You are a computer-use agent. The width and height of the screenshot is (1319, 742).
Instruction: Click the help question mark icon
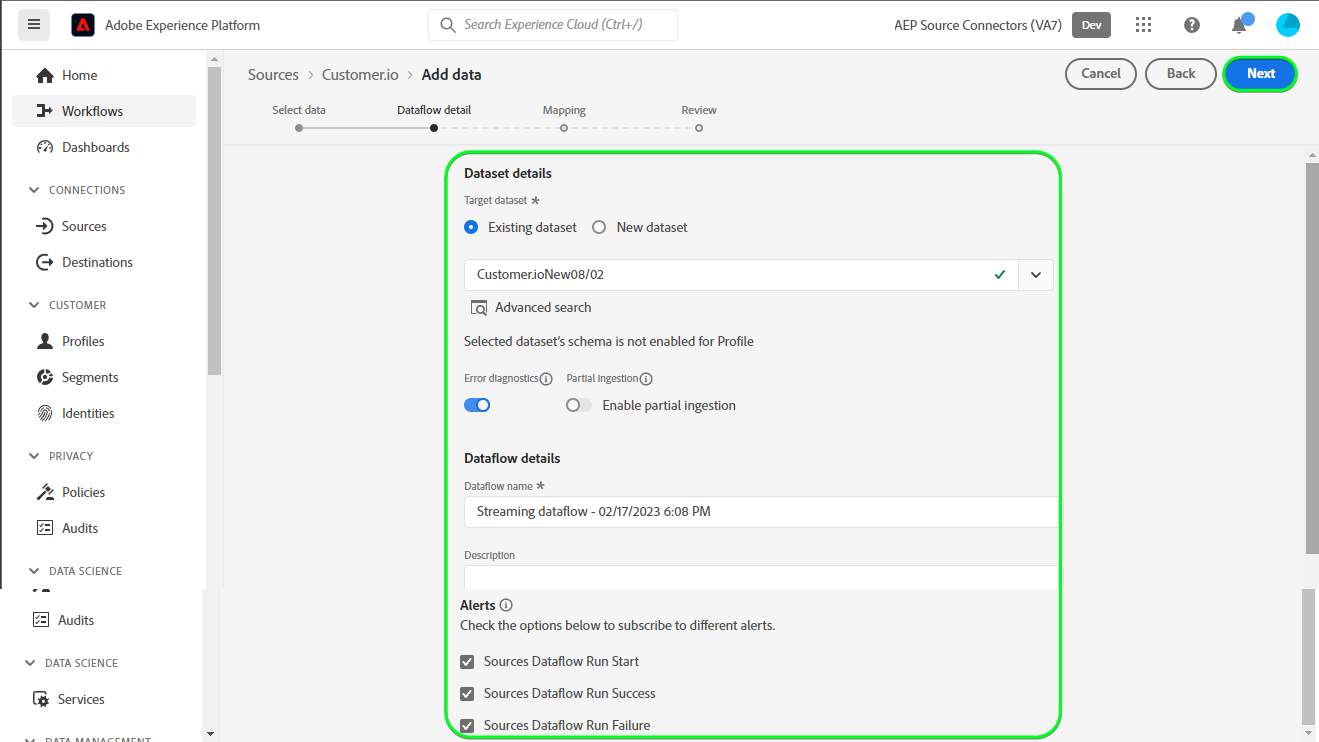tap(1192, 25)
